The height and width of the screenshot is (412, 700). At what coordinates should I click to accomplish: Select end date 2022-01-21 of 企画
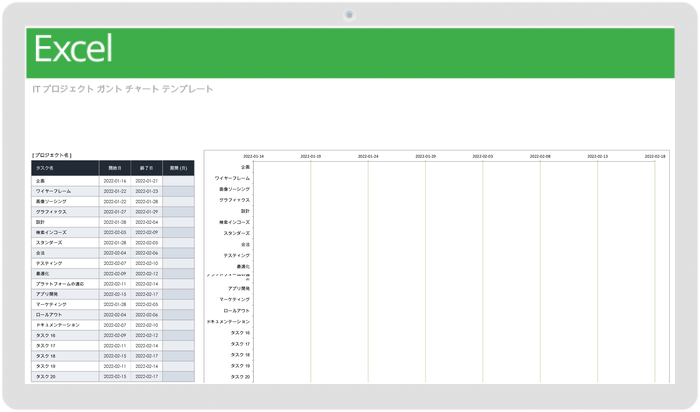tap(146, 181)
